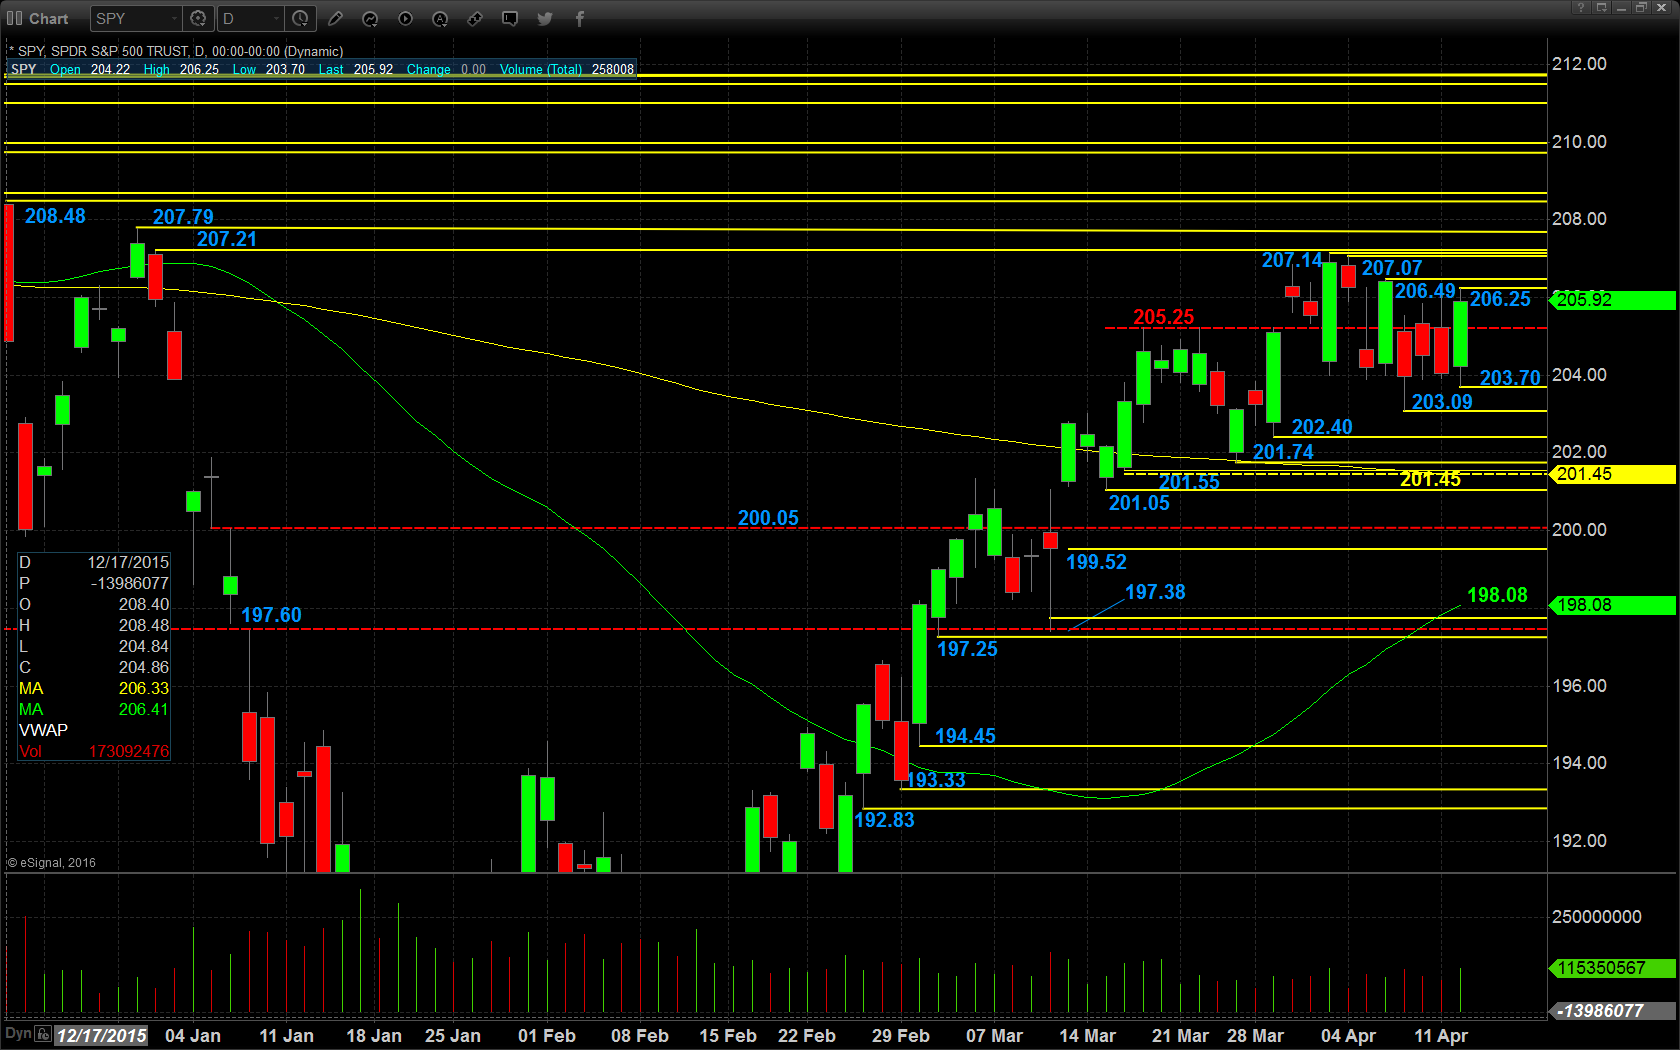Image resolution: width=1680 pixels, height=1050 pixels.
Task: Click the Volume (Total) label
Action: coord(540,69)
